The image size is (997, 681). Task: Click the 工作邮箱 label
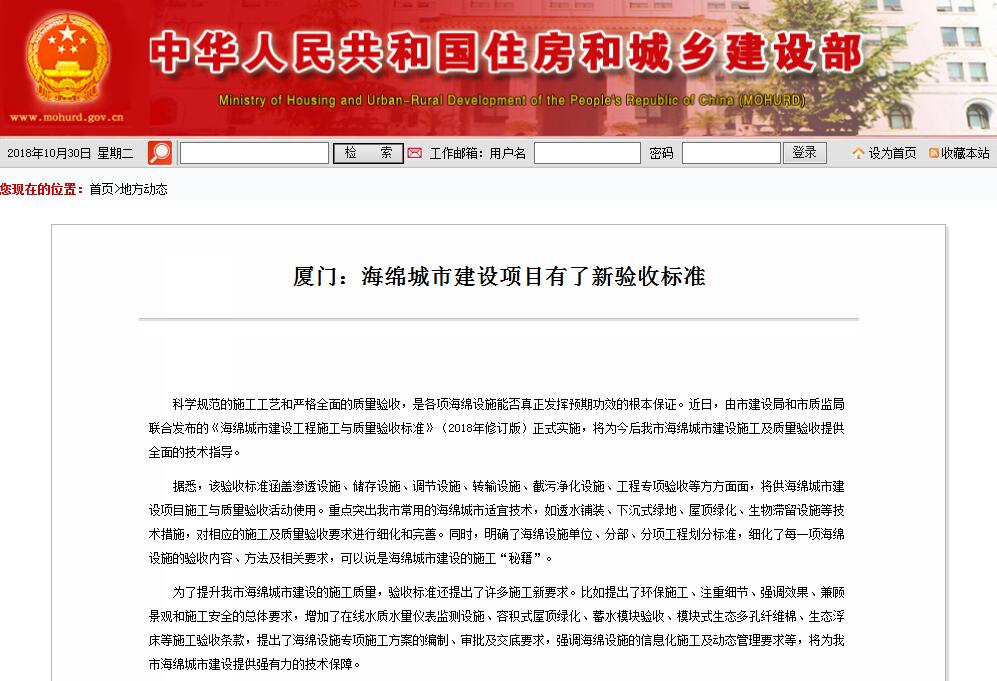point(457,153)
